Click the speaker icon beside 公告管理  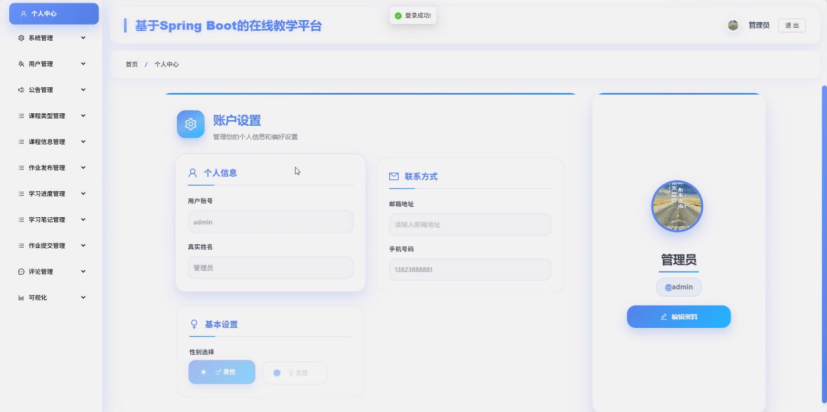[21, 90]
